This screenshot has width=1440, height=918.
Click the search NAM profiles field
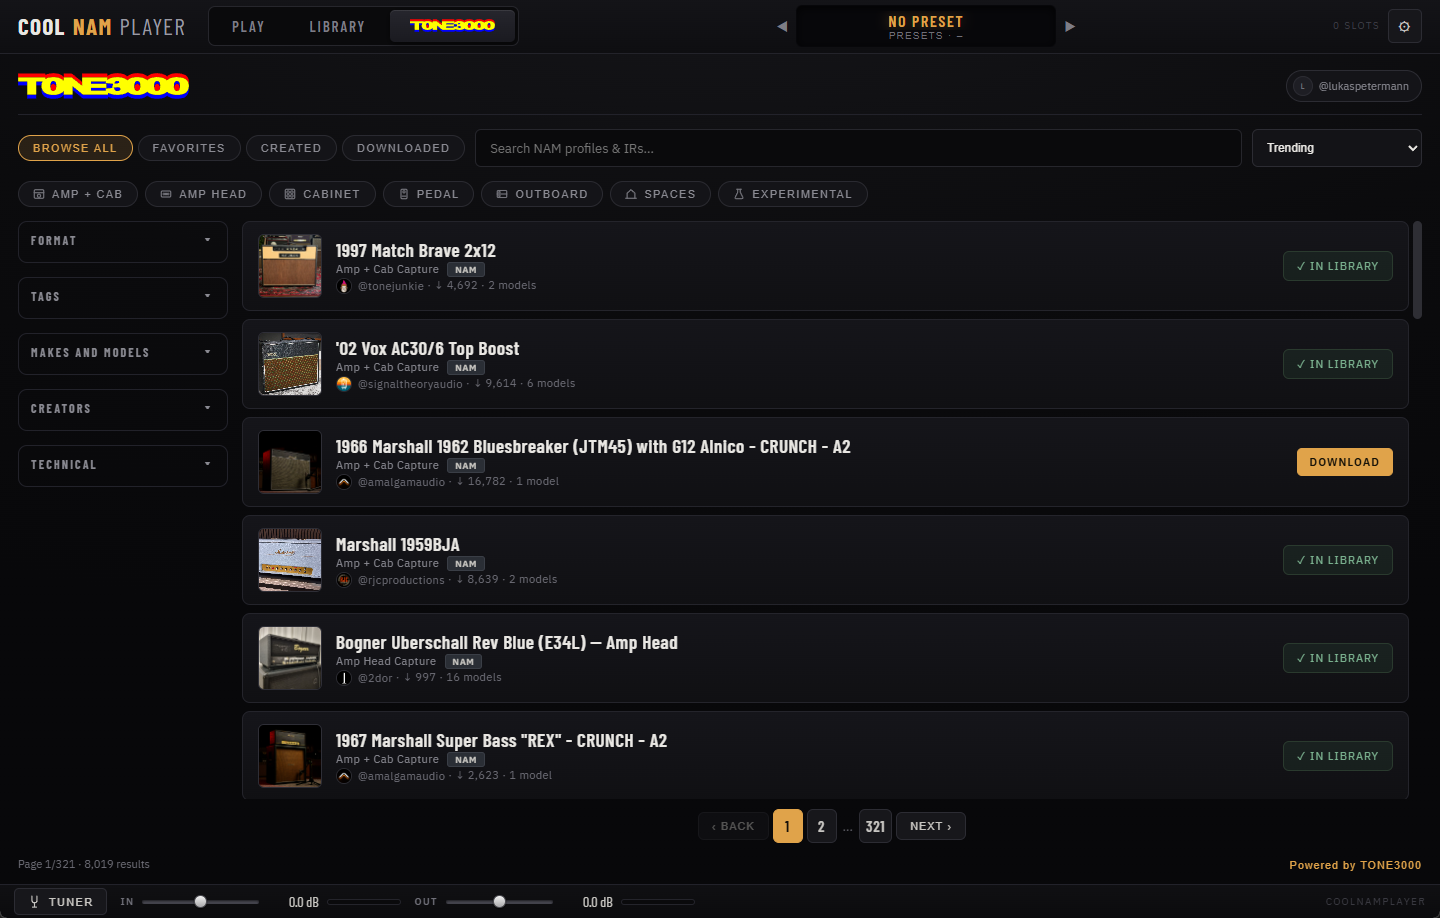coord(858,148)
